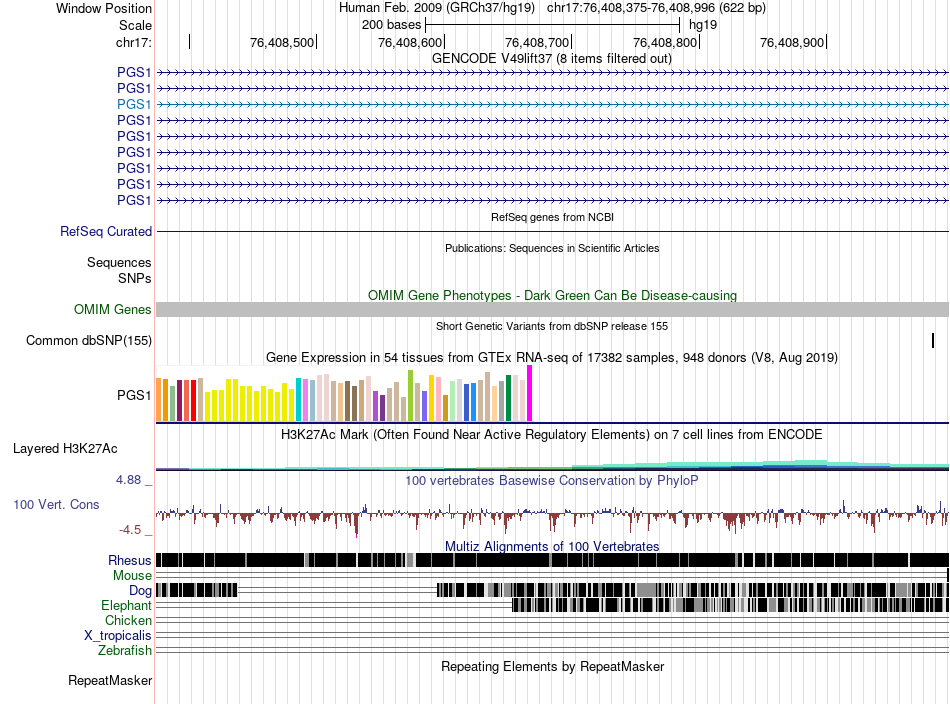This screenshot has width=950, height=704.
Task: Click the Rhesus alignment block row
Action: point(552,560)
